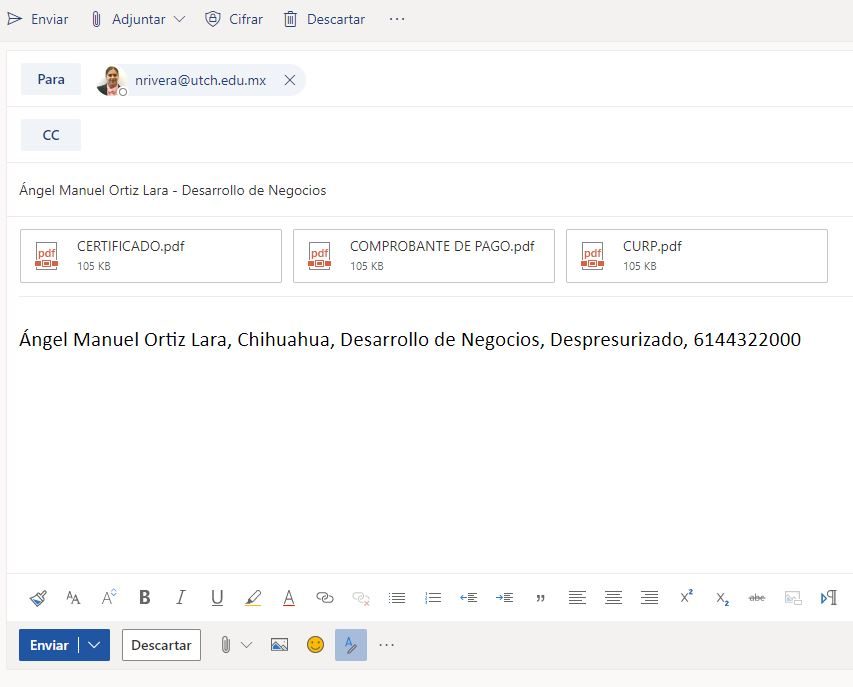
Task: Expand the Adjuntar dropdown chevron
Action: coord(180,20)
